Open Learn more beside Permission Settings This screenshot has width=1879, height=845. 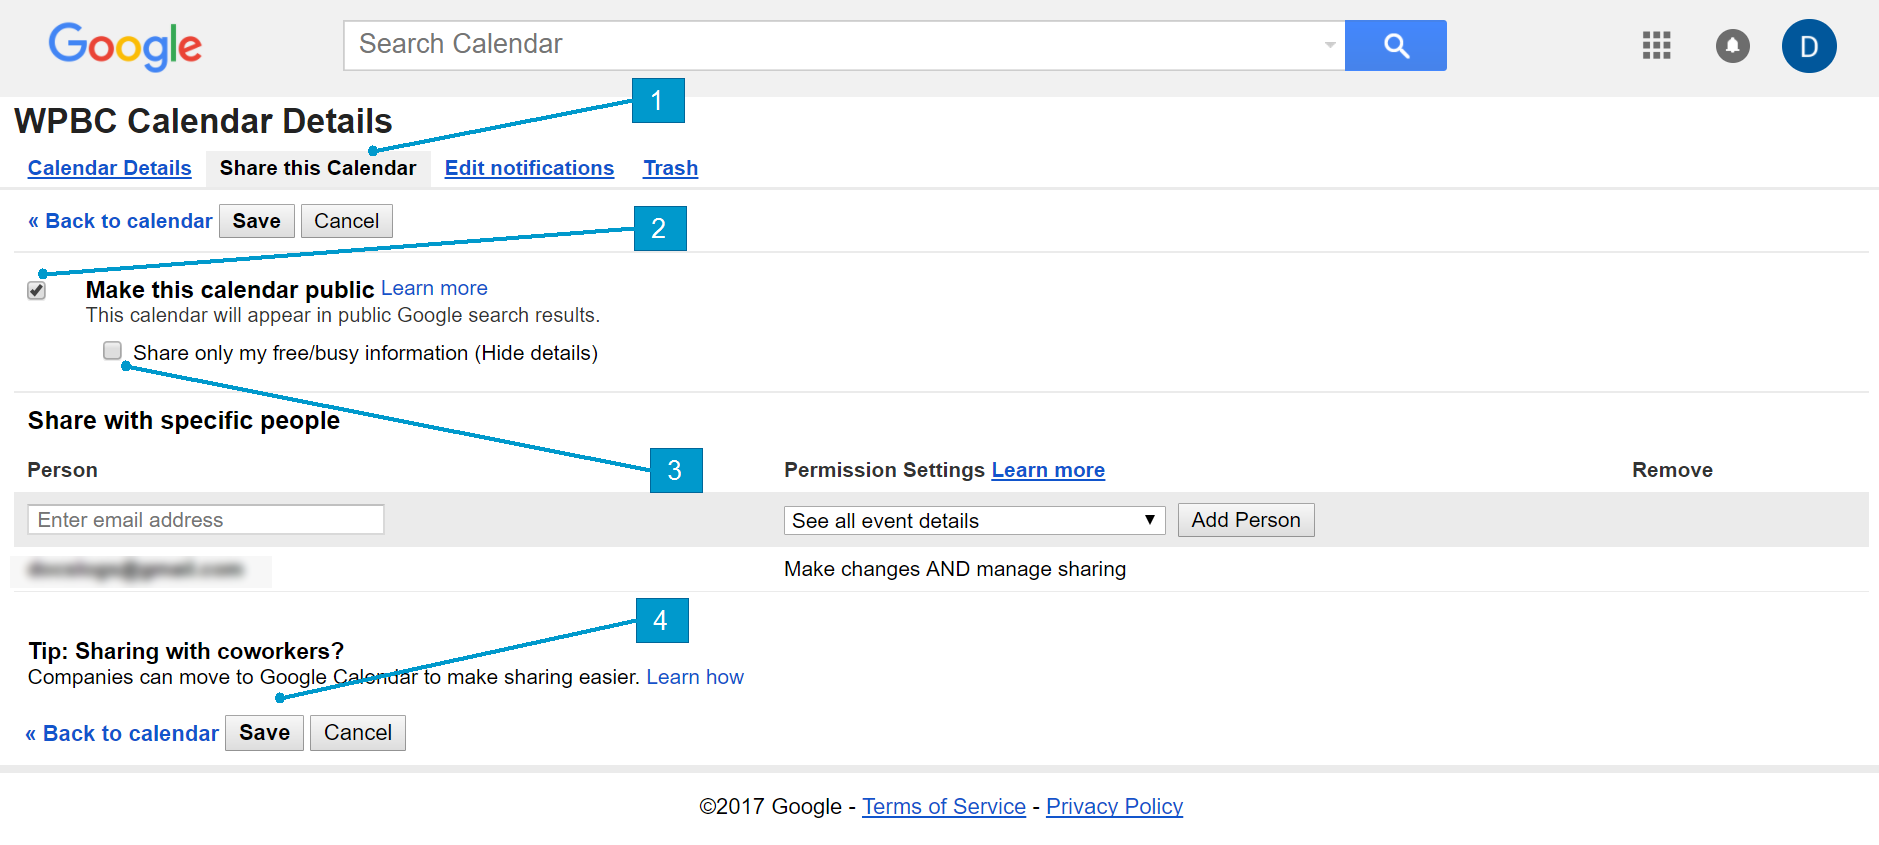(1048, 470)
